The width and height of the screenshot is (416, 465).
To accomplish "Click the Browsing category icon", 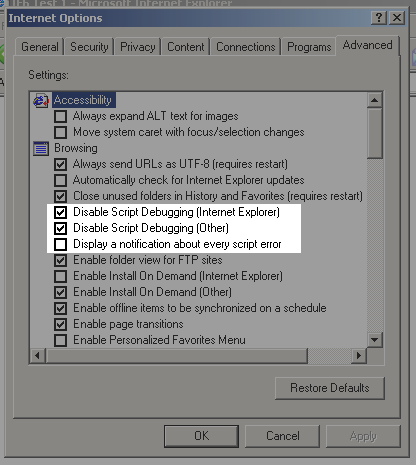I will point(41,148).
